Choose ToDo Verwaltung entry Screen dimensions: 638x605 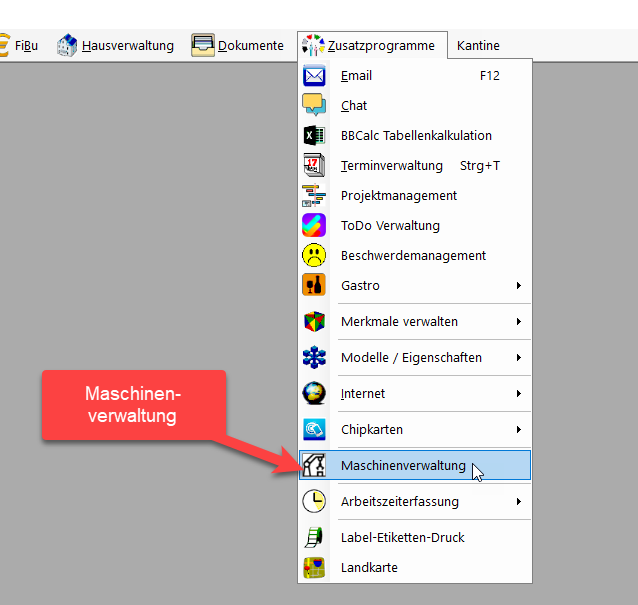click(x=415, y=225)
